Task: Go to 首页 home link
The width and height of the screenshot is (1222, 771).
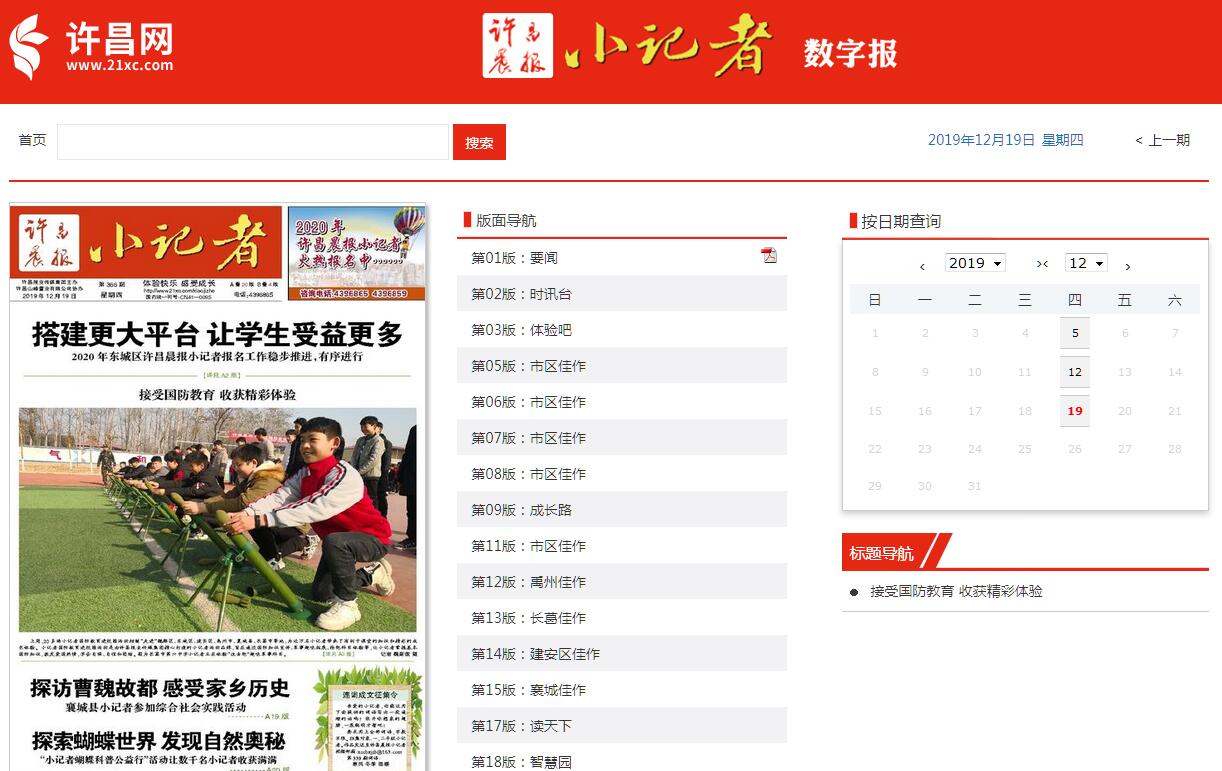Action: pyautogui.click(x=32, y=140)
